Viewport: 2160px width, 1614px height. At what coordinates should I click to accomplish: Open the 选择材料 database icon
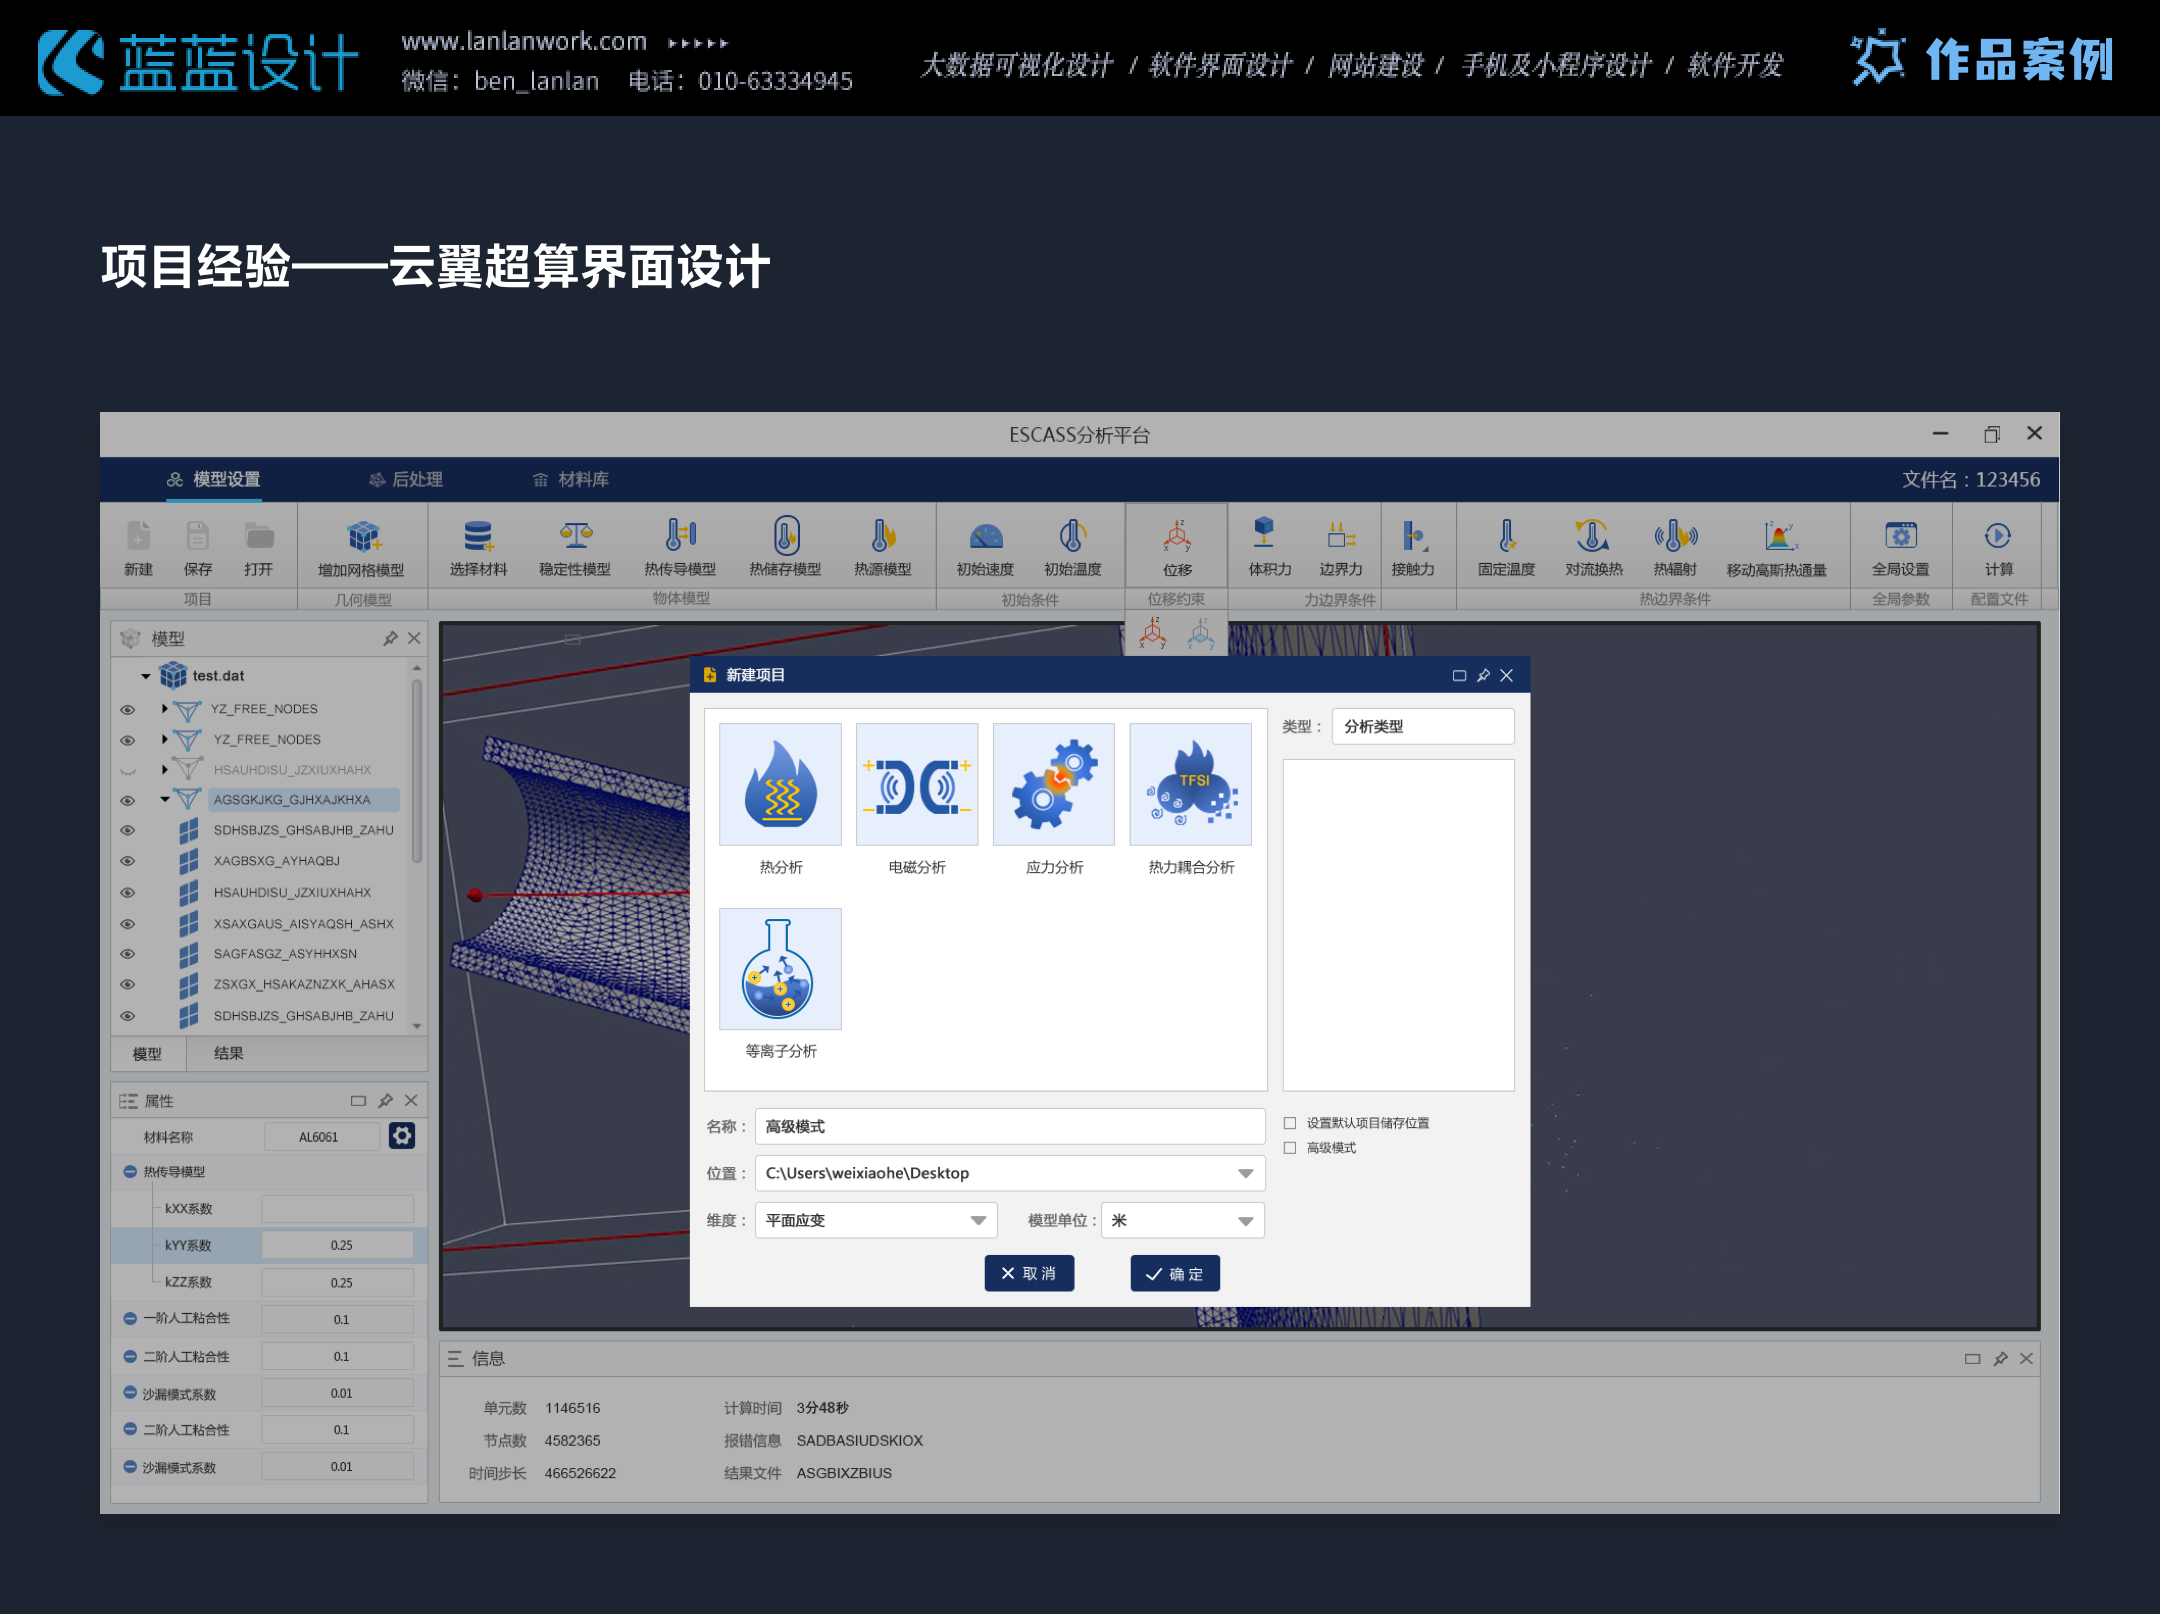pyautogui.click(x=478, y=537)
